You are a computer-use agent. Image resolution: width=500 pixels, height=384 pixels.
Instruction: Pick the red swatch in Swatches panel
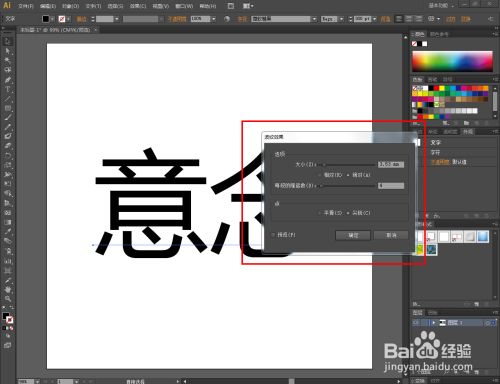click(436, 88)
